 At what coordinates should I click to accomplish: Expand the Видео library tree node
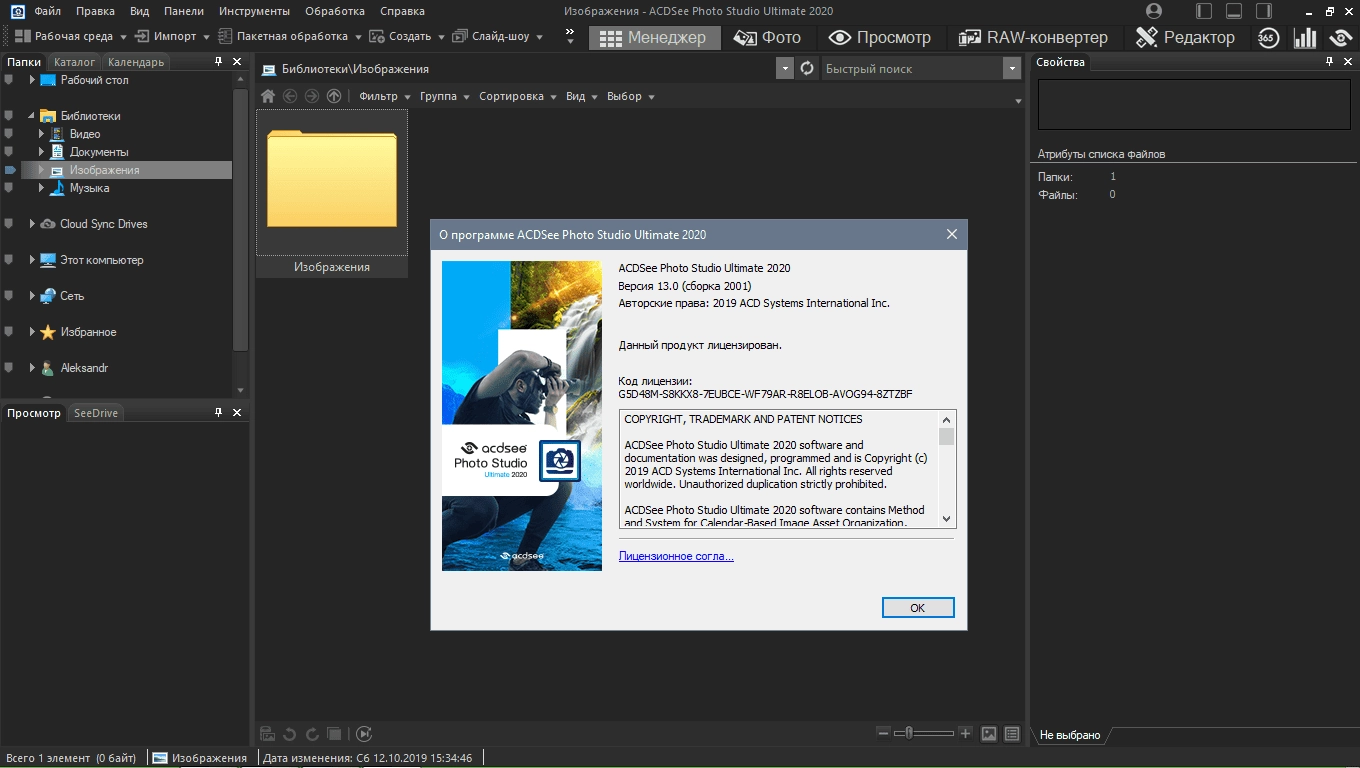(42, 134)
